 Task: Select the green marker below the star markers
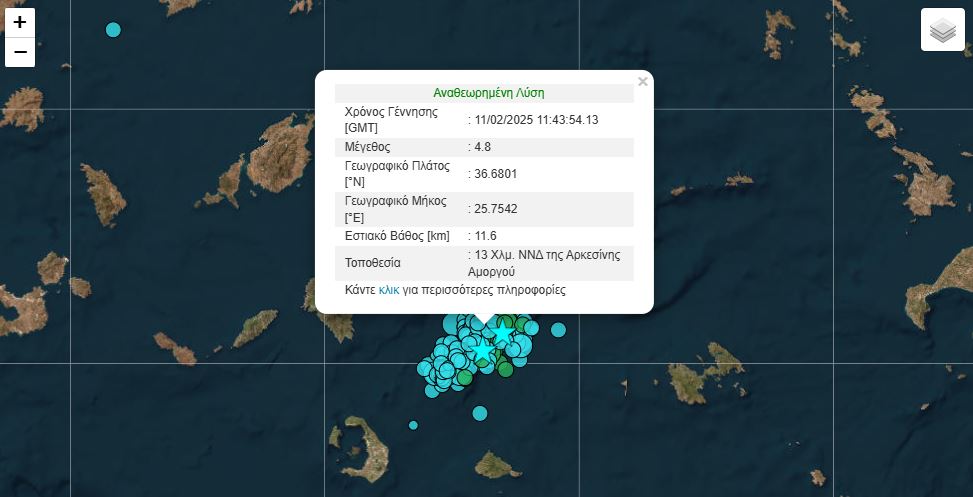point(505,369)
